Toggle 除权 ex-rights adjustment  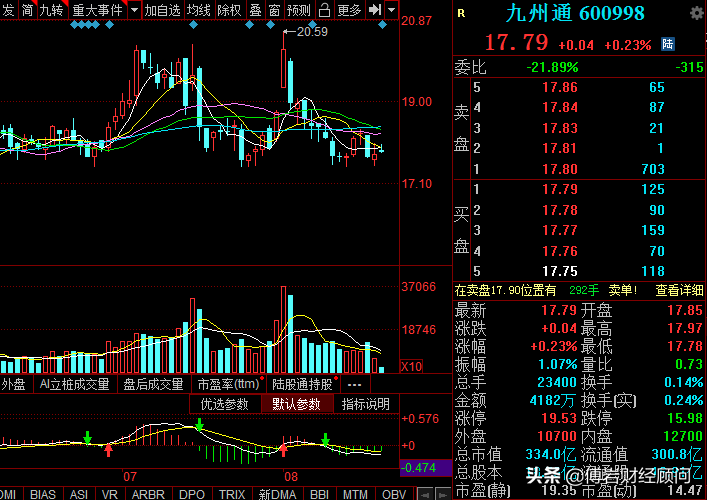tap(229, 10)
